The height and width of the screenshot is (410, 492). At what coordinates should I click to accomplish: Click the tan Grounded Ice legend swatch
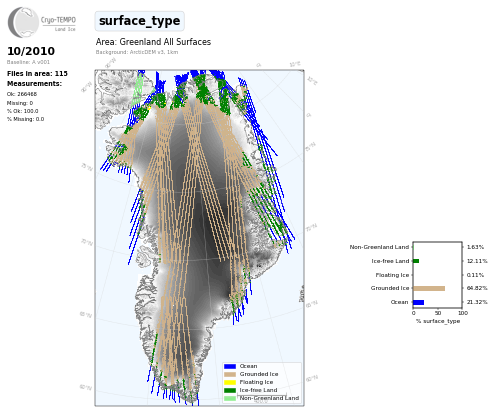coord(230,374)
